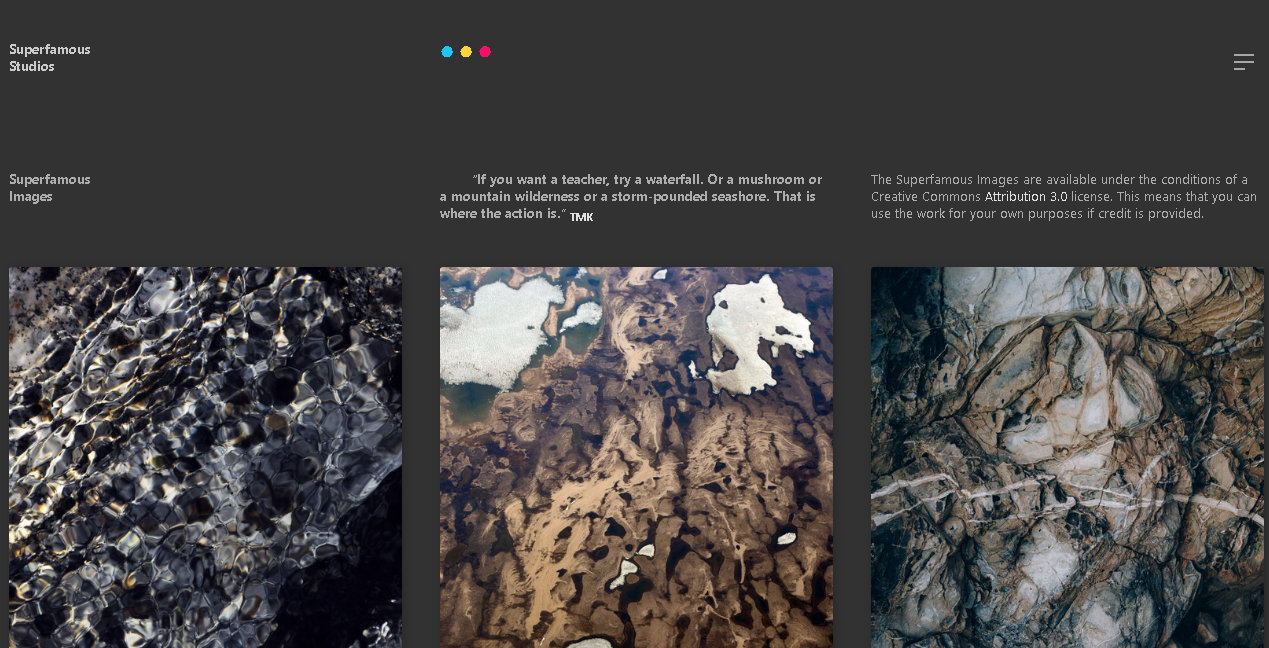Click the "Superfamous Images" heading
1269x648 pixels.
click(x=50, y=188)
